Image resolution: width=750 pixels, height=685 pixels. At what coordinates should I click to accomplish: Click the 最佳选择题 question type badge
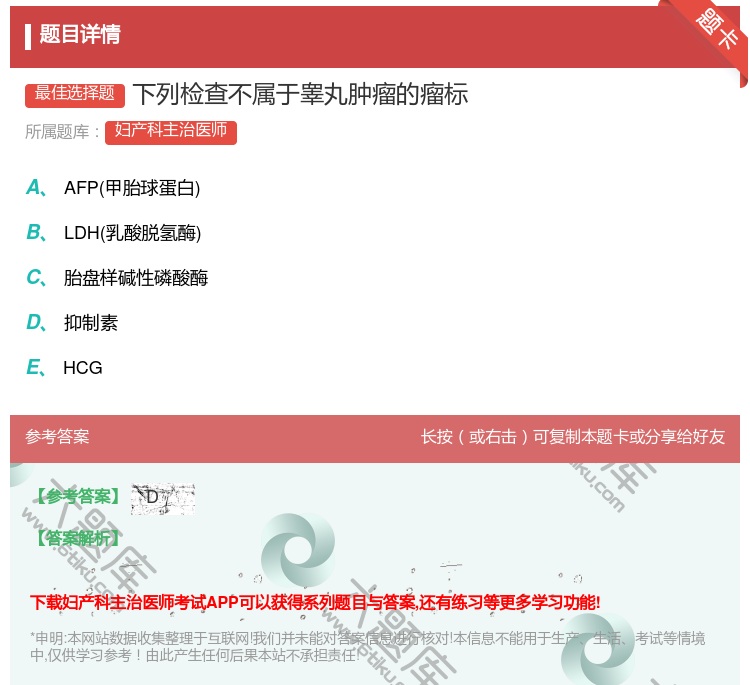point(75,94)
